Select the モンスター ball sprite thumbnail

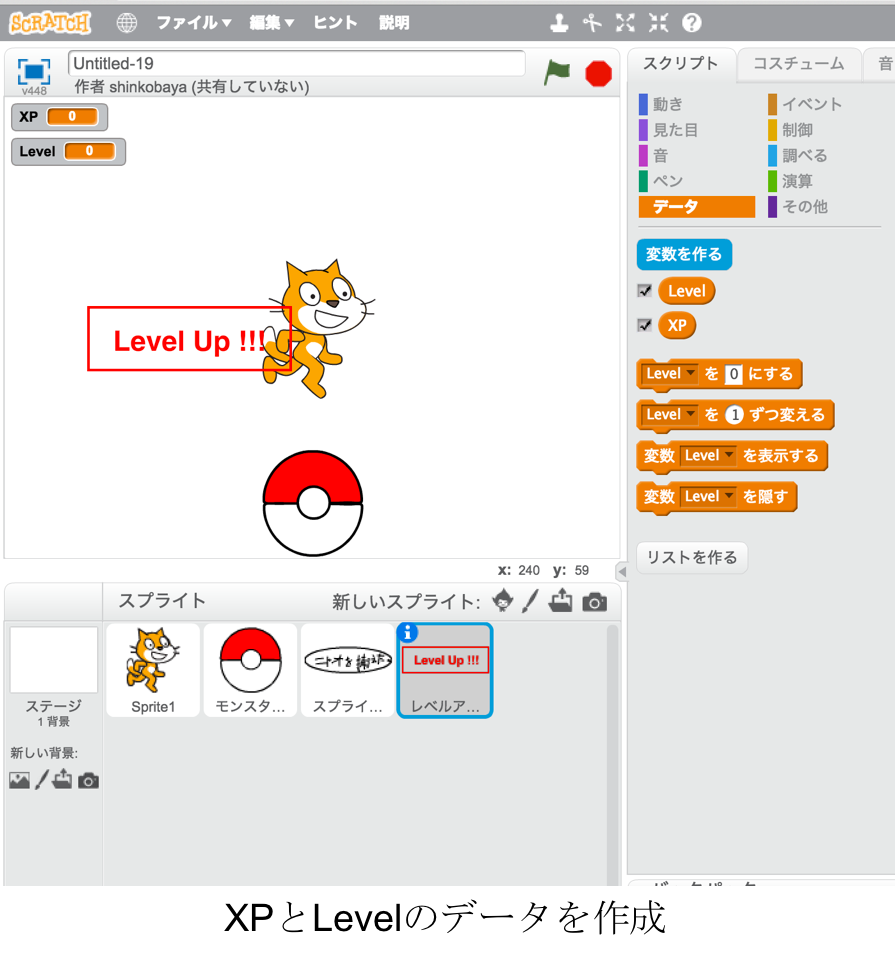point(250,671)
